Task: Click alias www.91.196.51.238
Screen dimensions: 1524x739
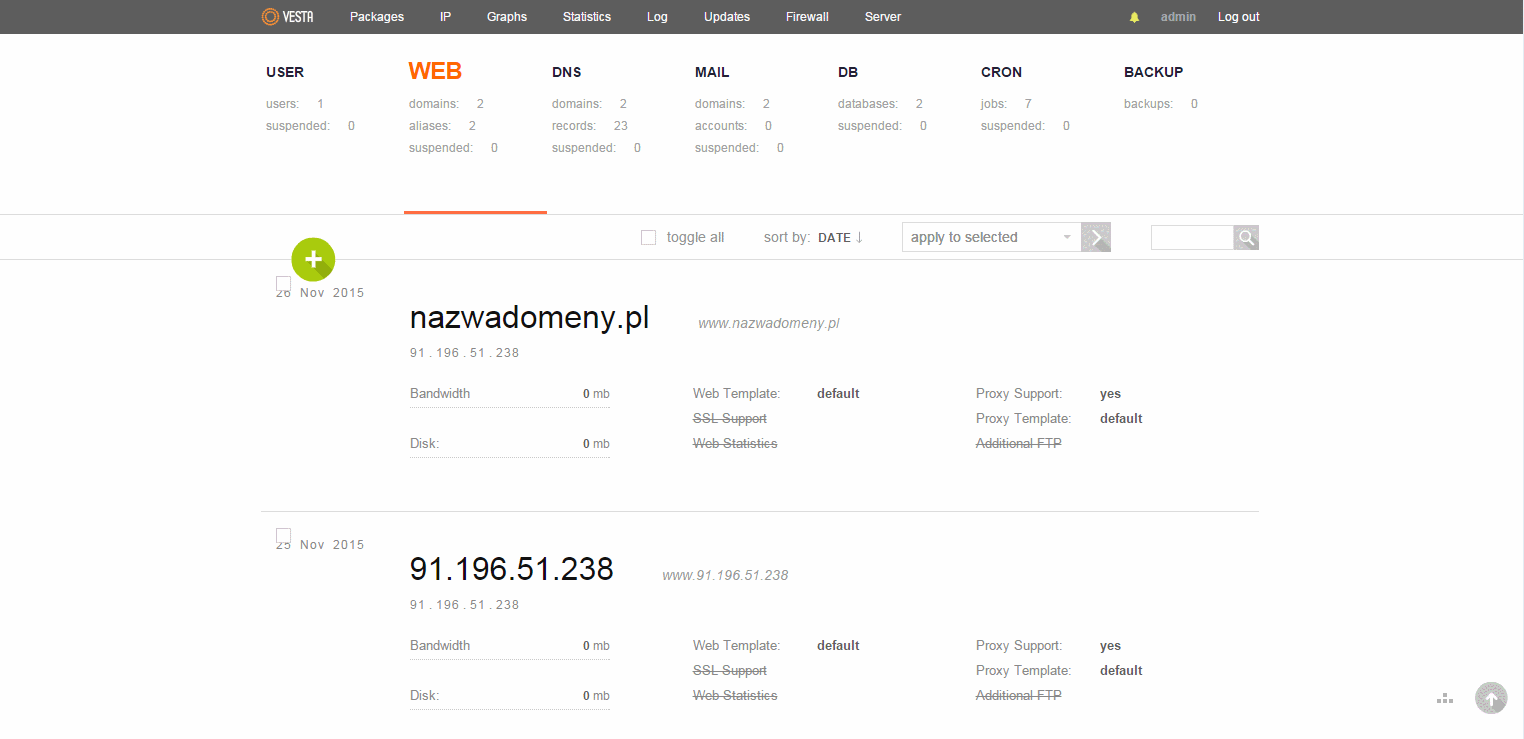Action: (x=725, y=575)
